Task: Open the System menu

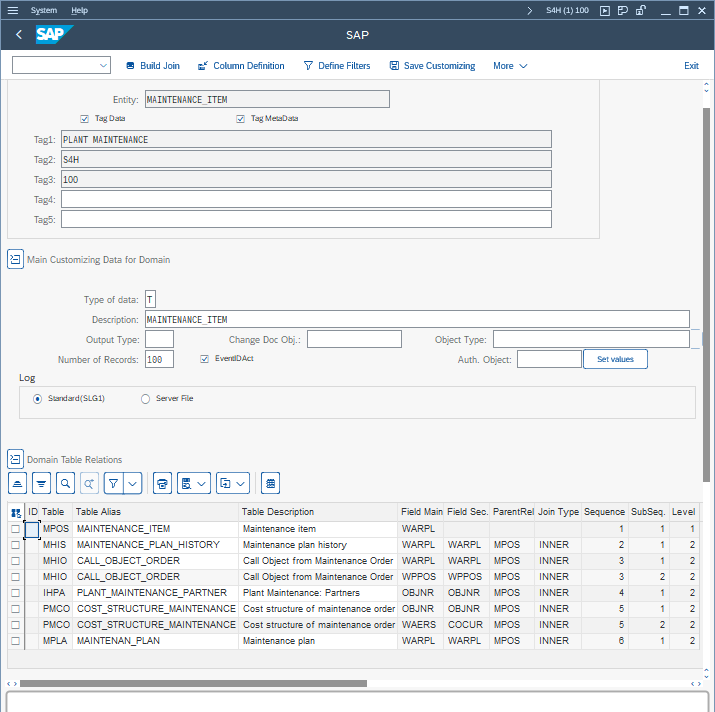Action: click(44, 10)
